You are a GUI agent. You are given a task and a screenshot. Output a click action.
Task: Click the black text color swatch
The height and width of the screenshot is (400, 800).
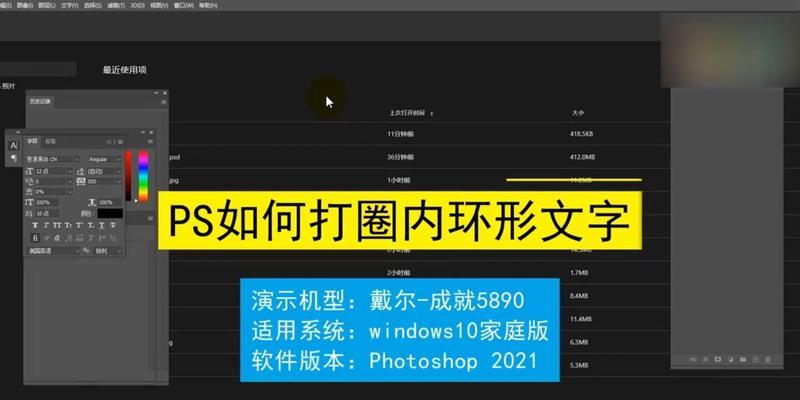(110, 213)
